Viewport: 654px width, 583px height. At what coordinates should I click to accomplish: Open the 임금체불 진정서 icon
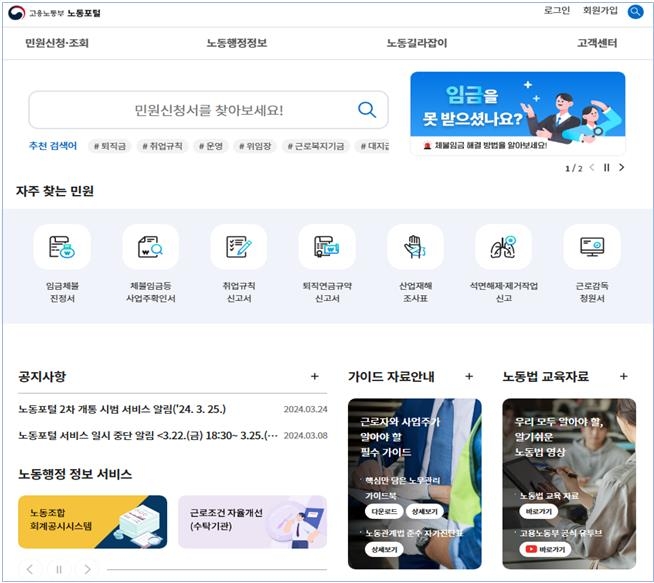(x=62, y=247)
